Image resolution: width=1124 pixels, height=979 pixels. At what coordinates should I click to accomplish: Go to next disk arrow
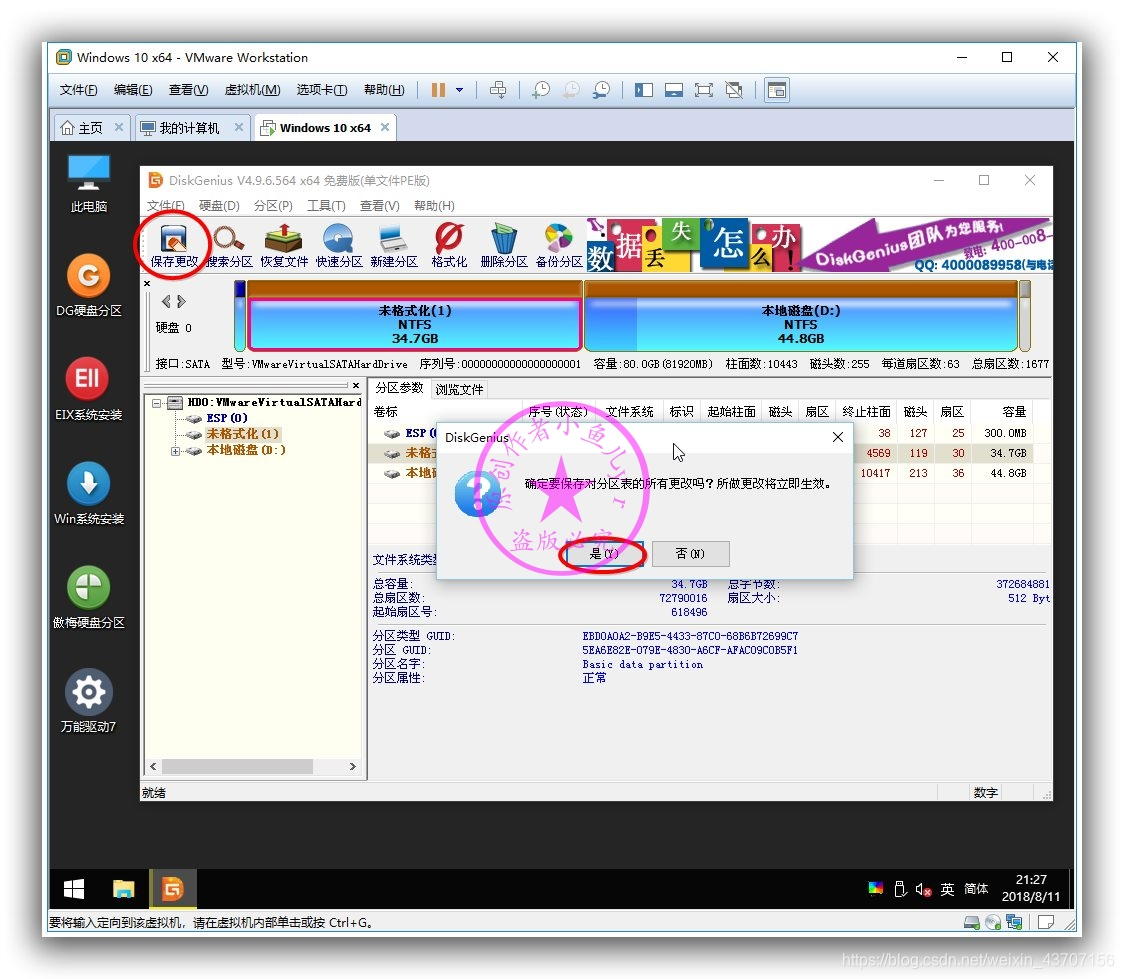click(181, 301)
